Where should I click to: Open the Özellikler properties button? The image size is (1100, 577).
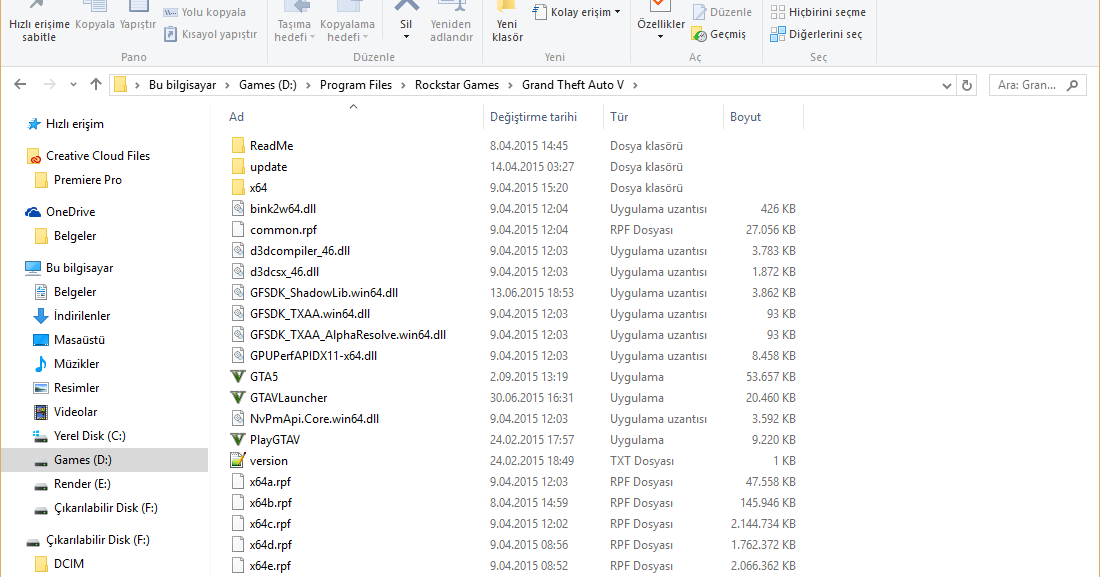click(x=661, y=20)
